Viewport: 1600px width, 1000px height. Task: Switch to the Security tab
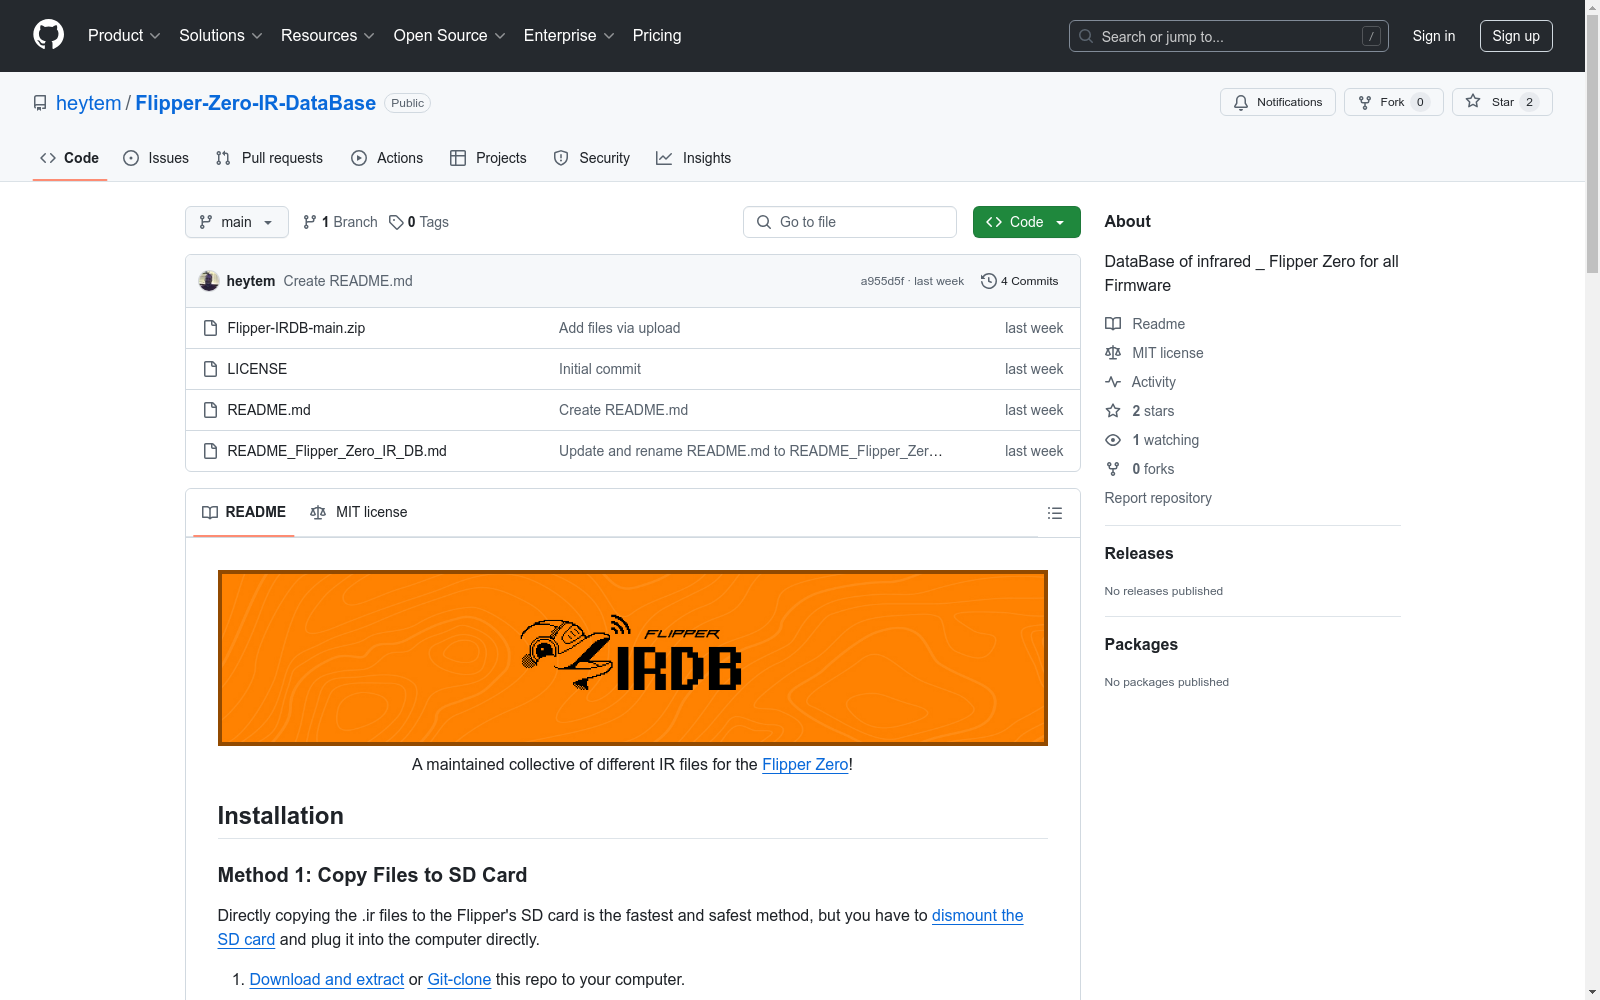click(x=592, y=158)
